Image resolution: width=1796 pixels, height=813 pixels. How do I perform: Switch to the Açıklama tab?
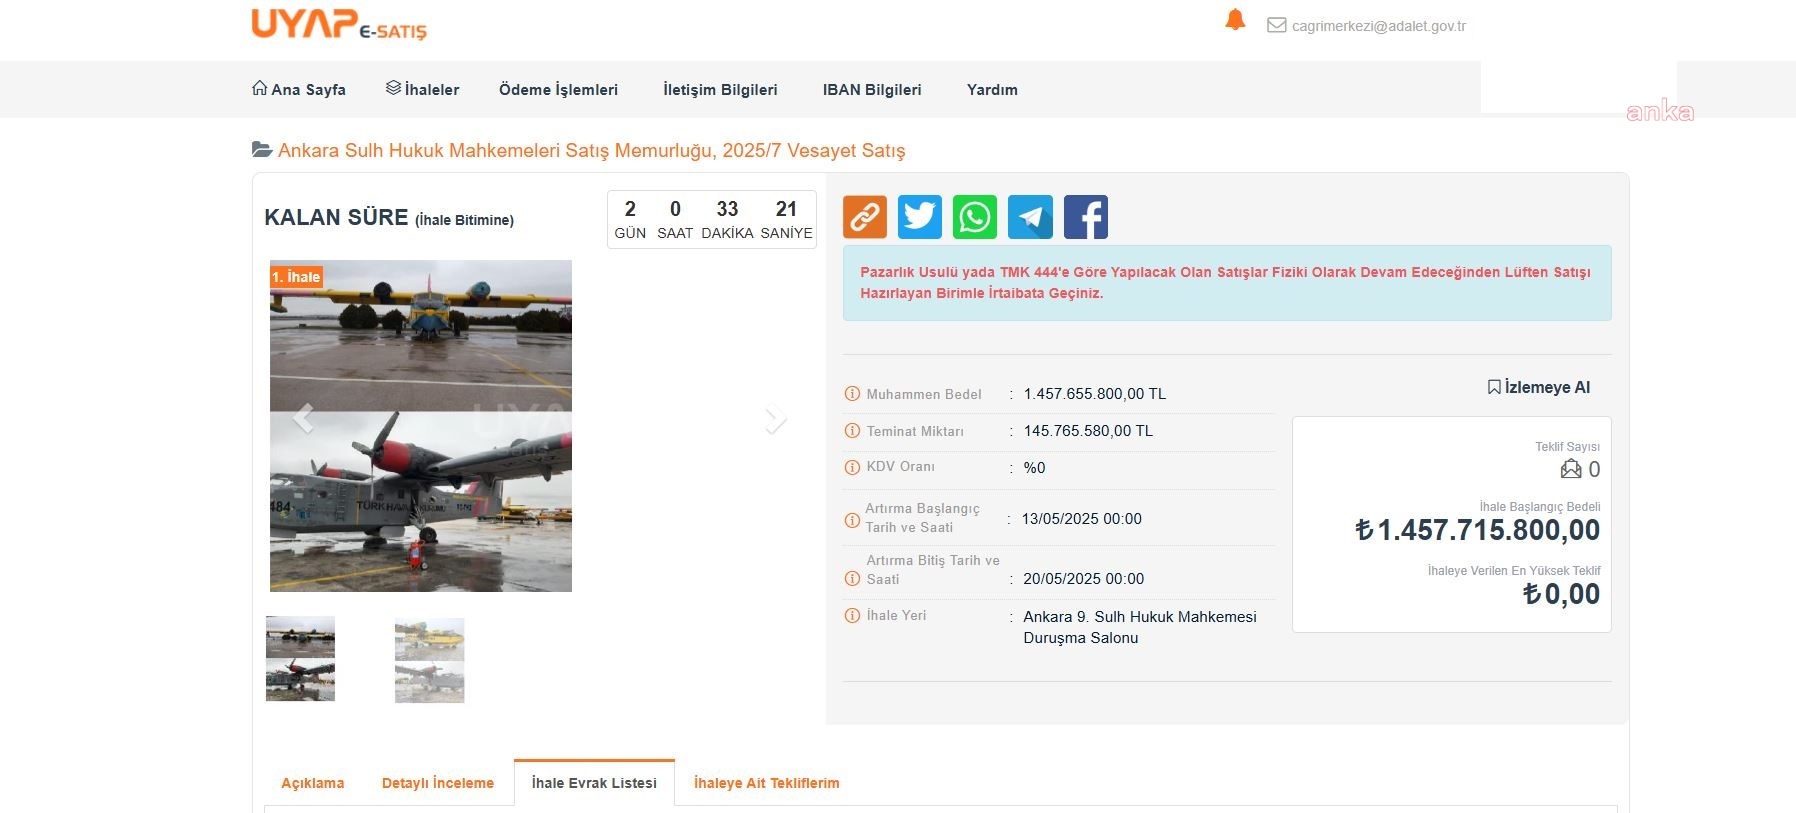pyautogui.click(x=312, y=783)
